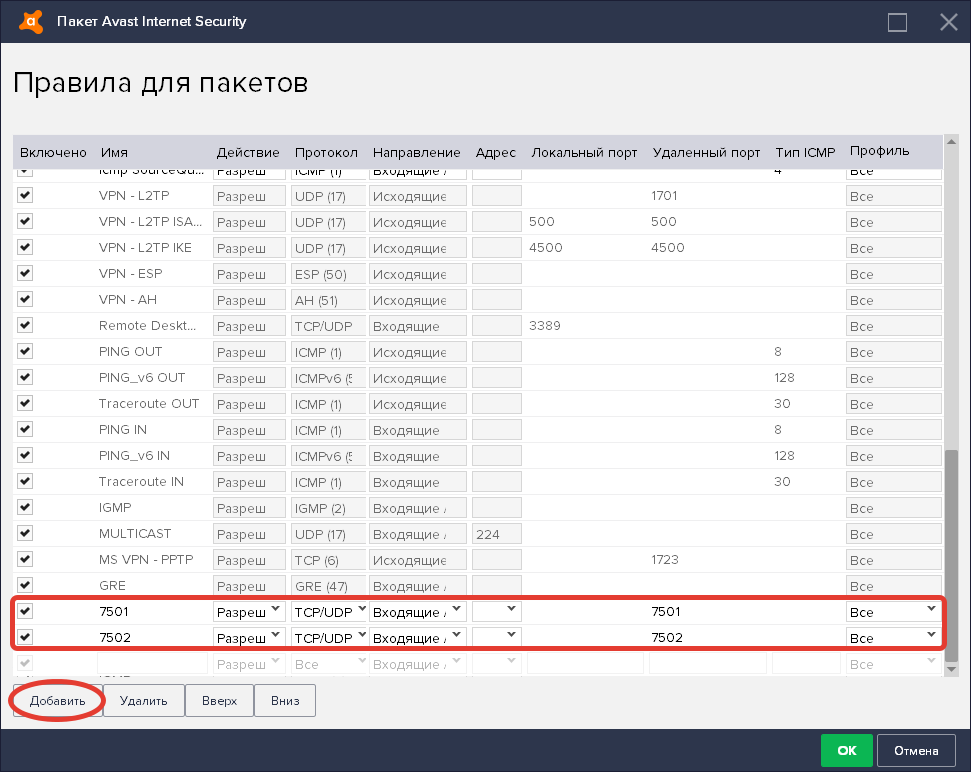Click the Вниз button to move rule down
Screen dimensions: 971x772
285,701
